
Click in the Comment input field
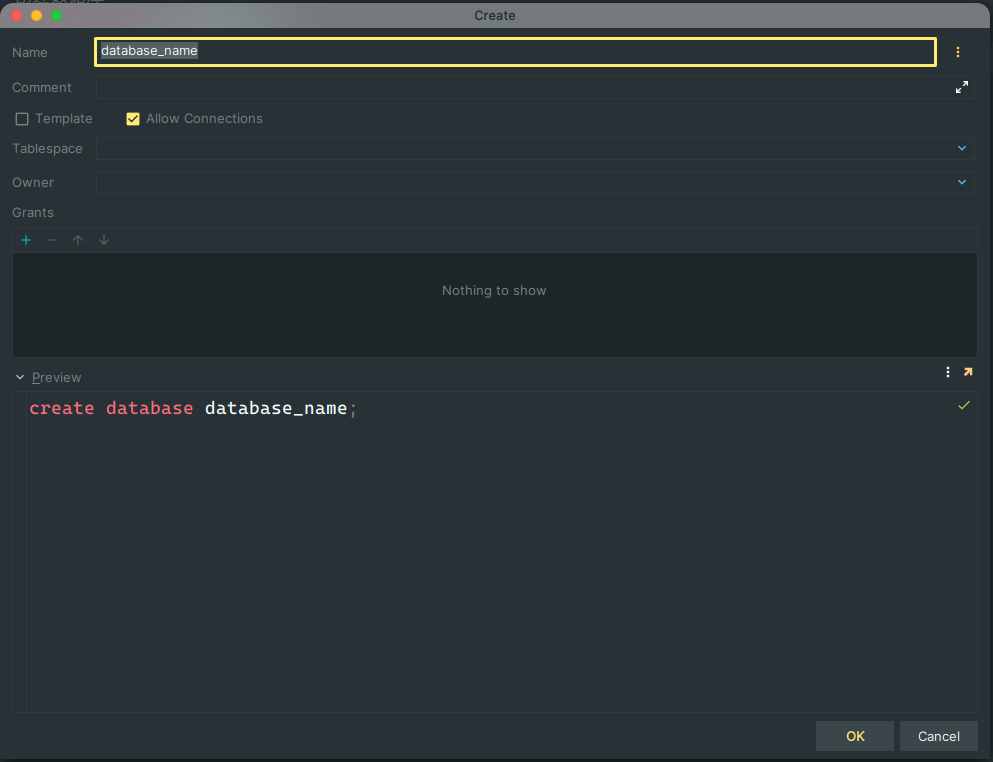[x=520, y=88]
